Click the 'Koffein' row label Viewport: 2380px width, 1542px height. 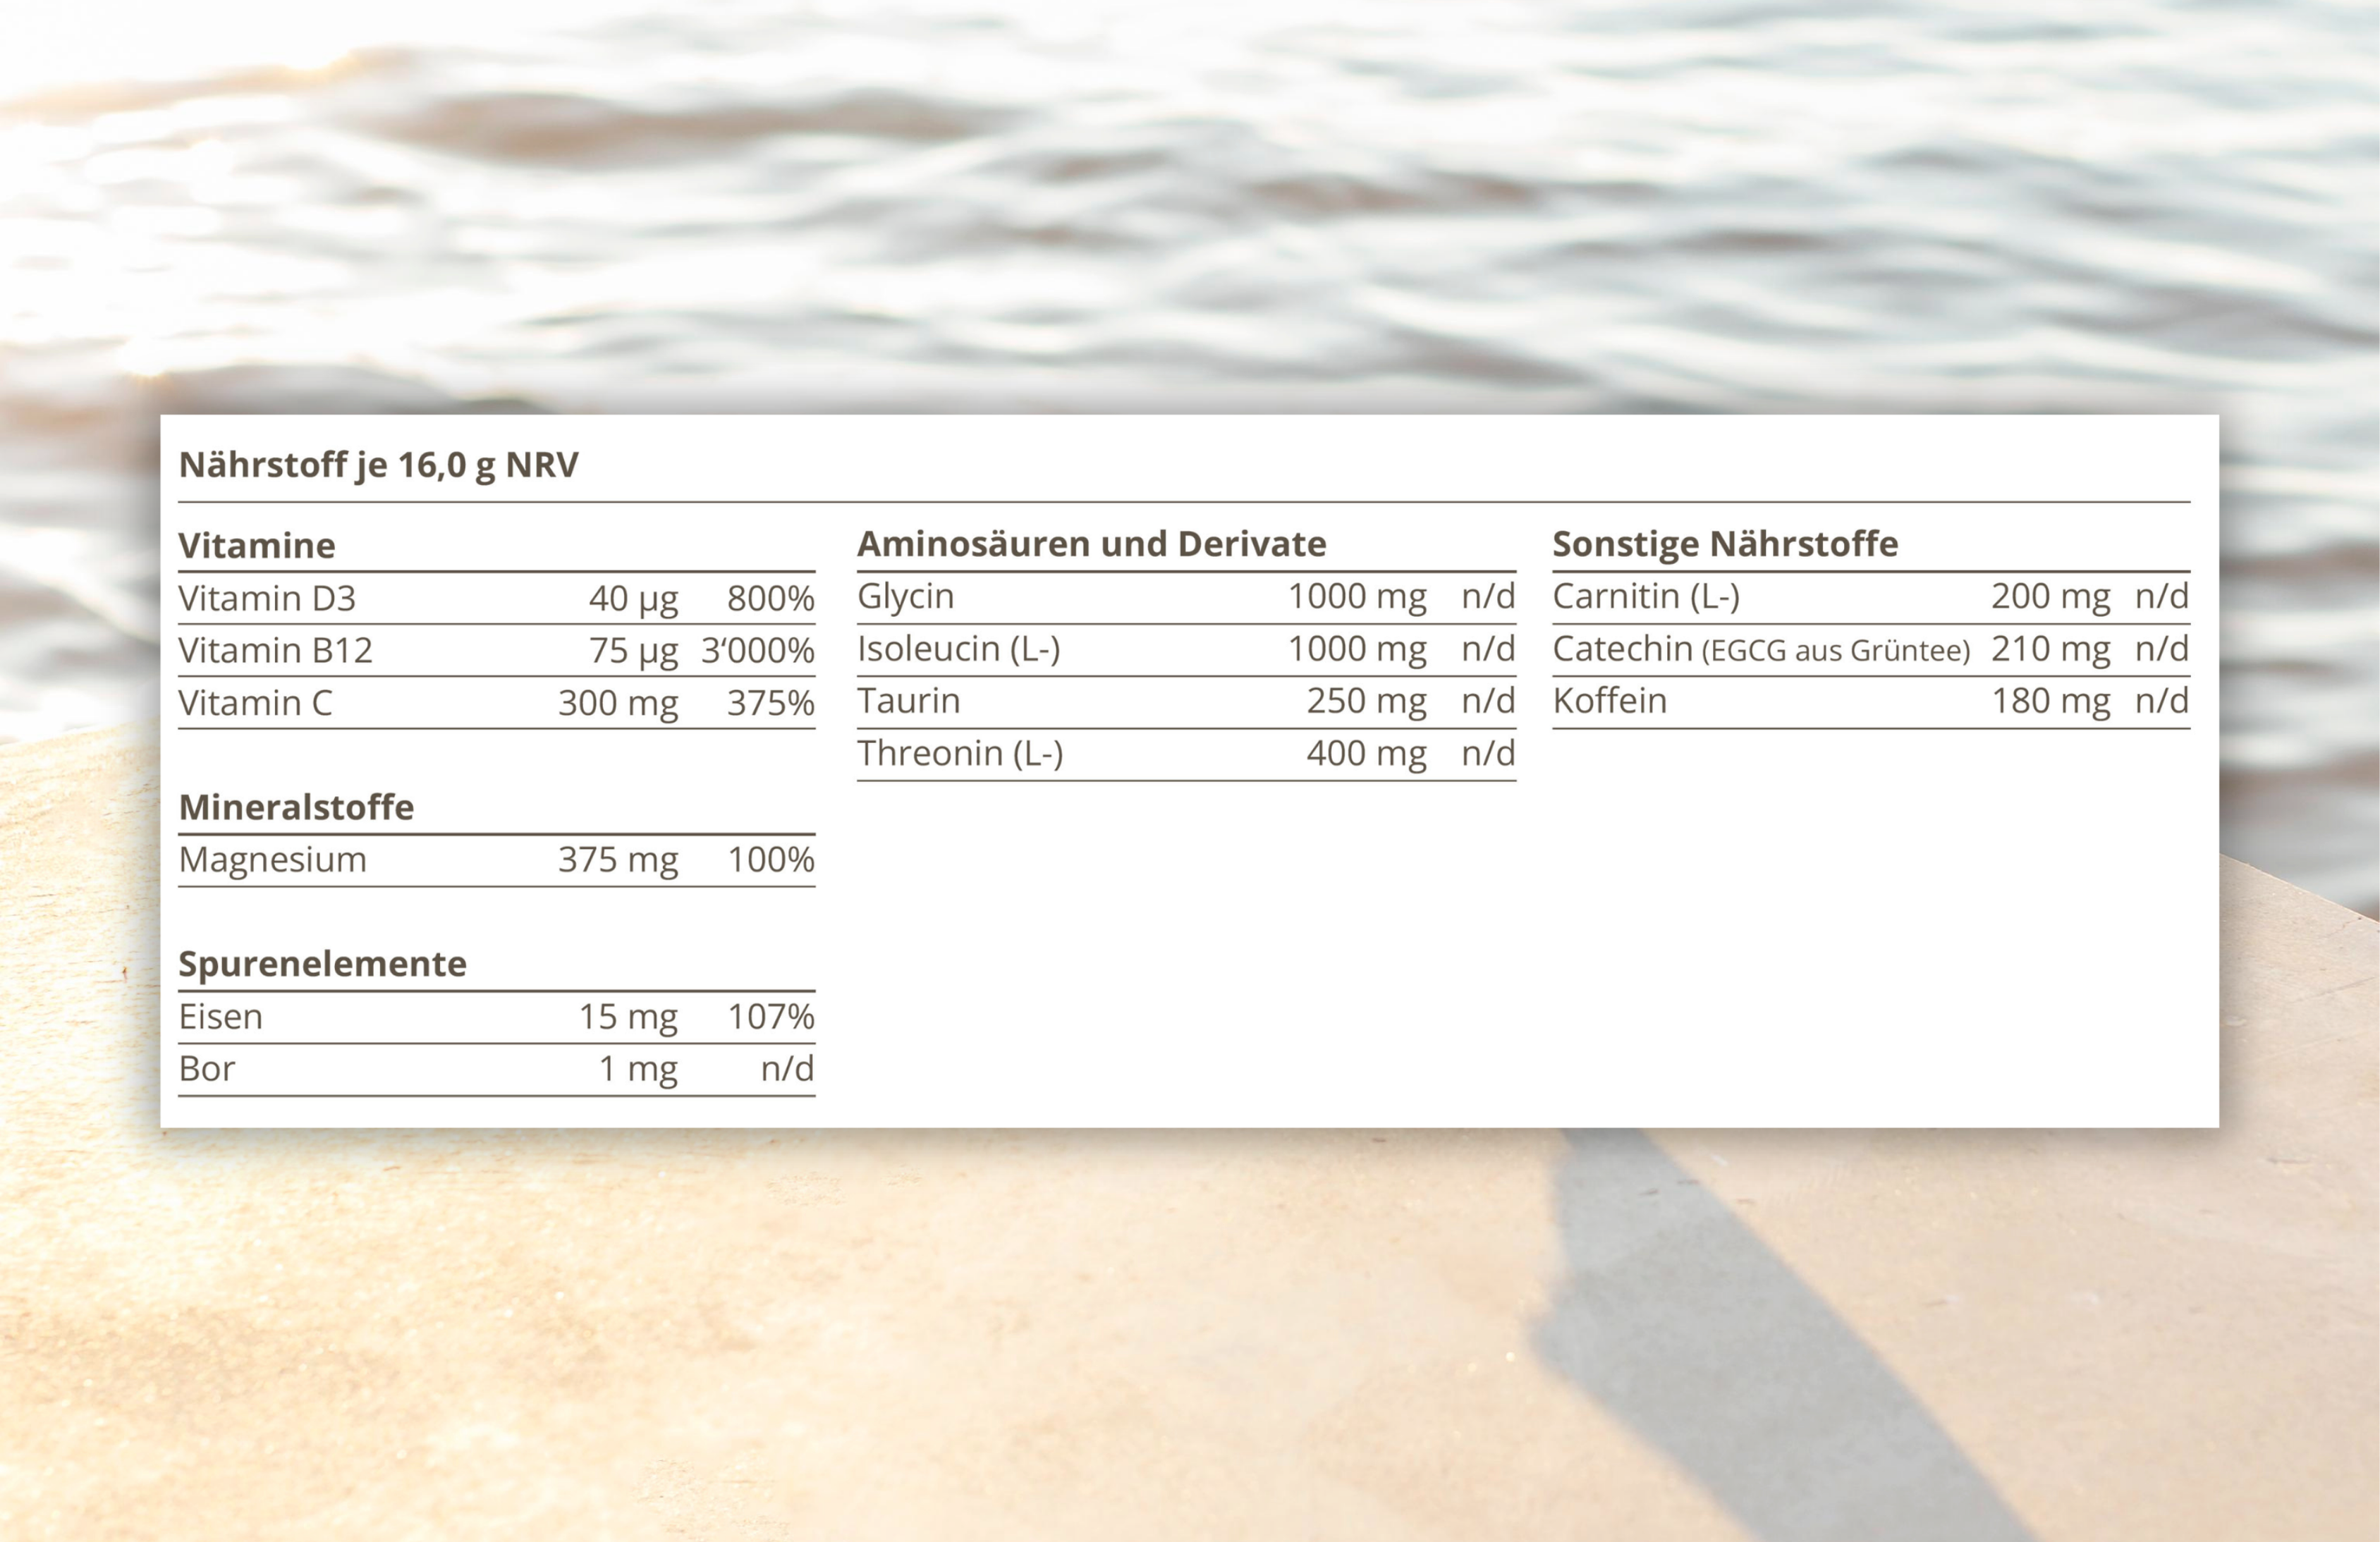1610,700
